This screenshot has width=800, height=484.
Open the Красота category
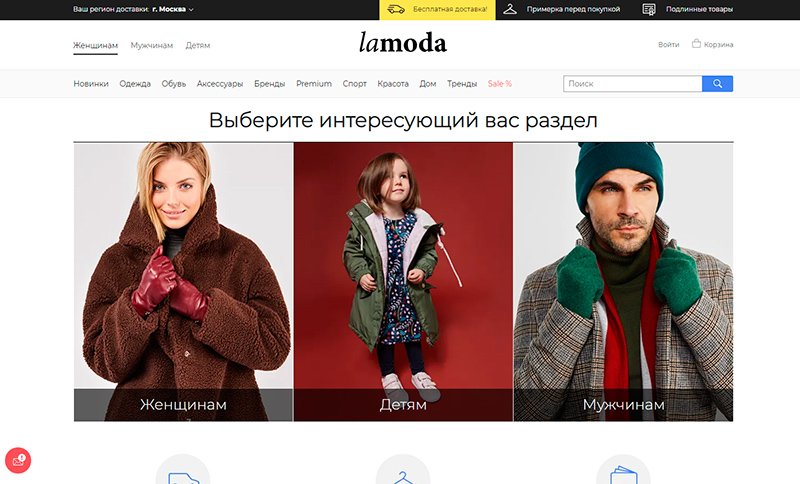pos(393,84)
